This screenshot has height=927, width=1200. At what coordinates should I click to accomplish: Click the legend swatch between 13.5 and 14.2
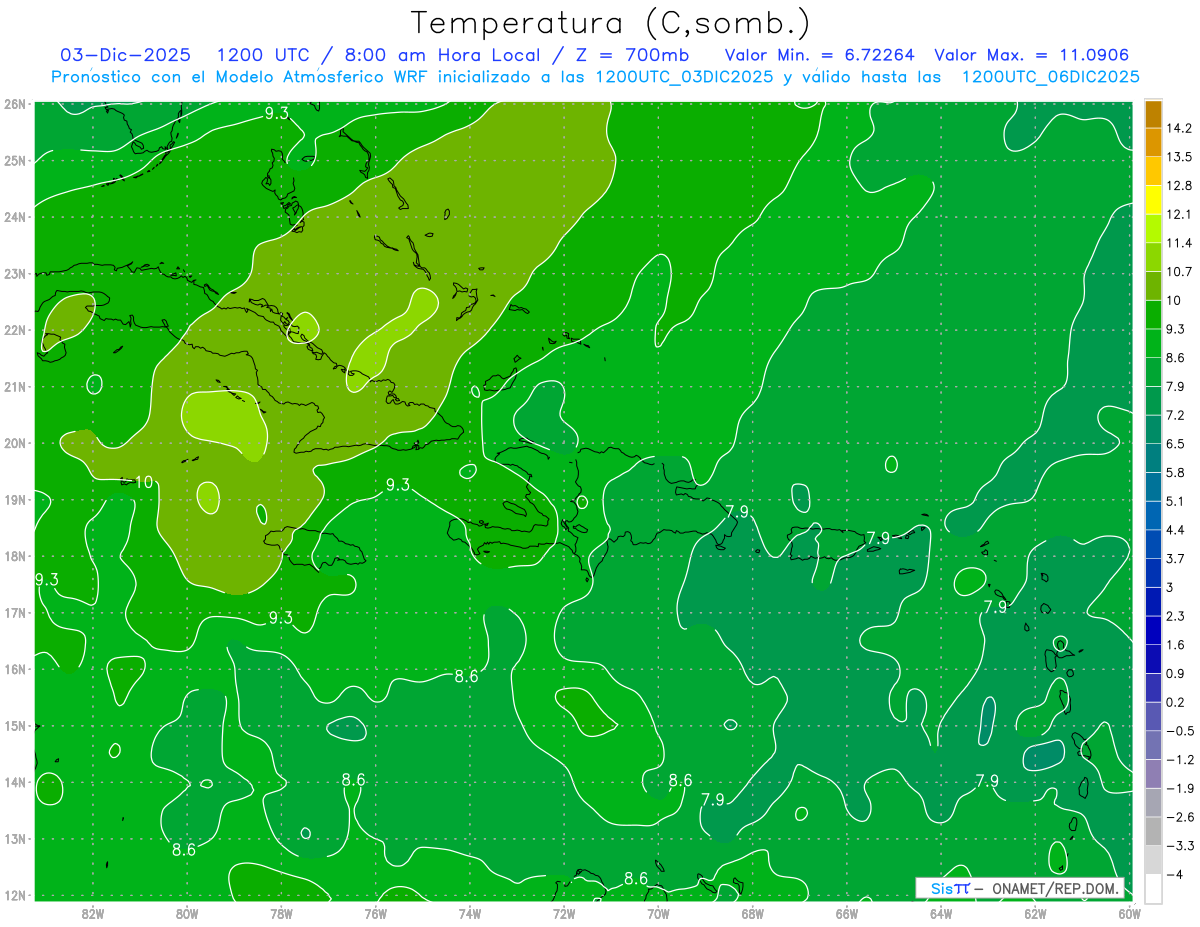click(1153, 142)
